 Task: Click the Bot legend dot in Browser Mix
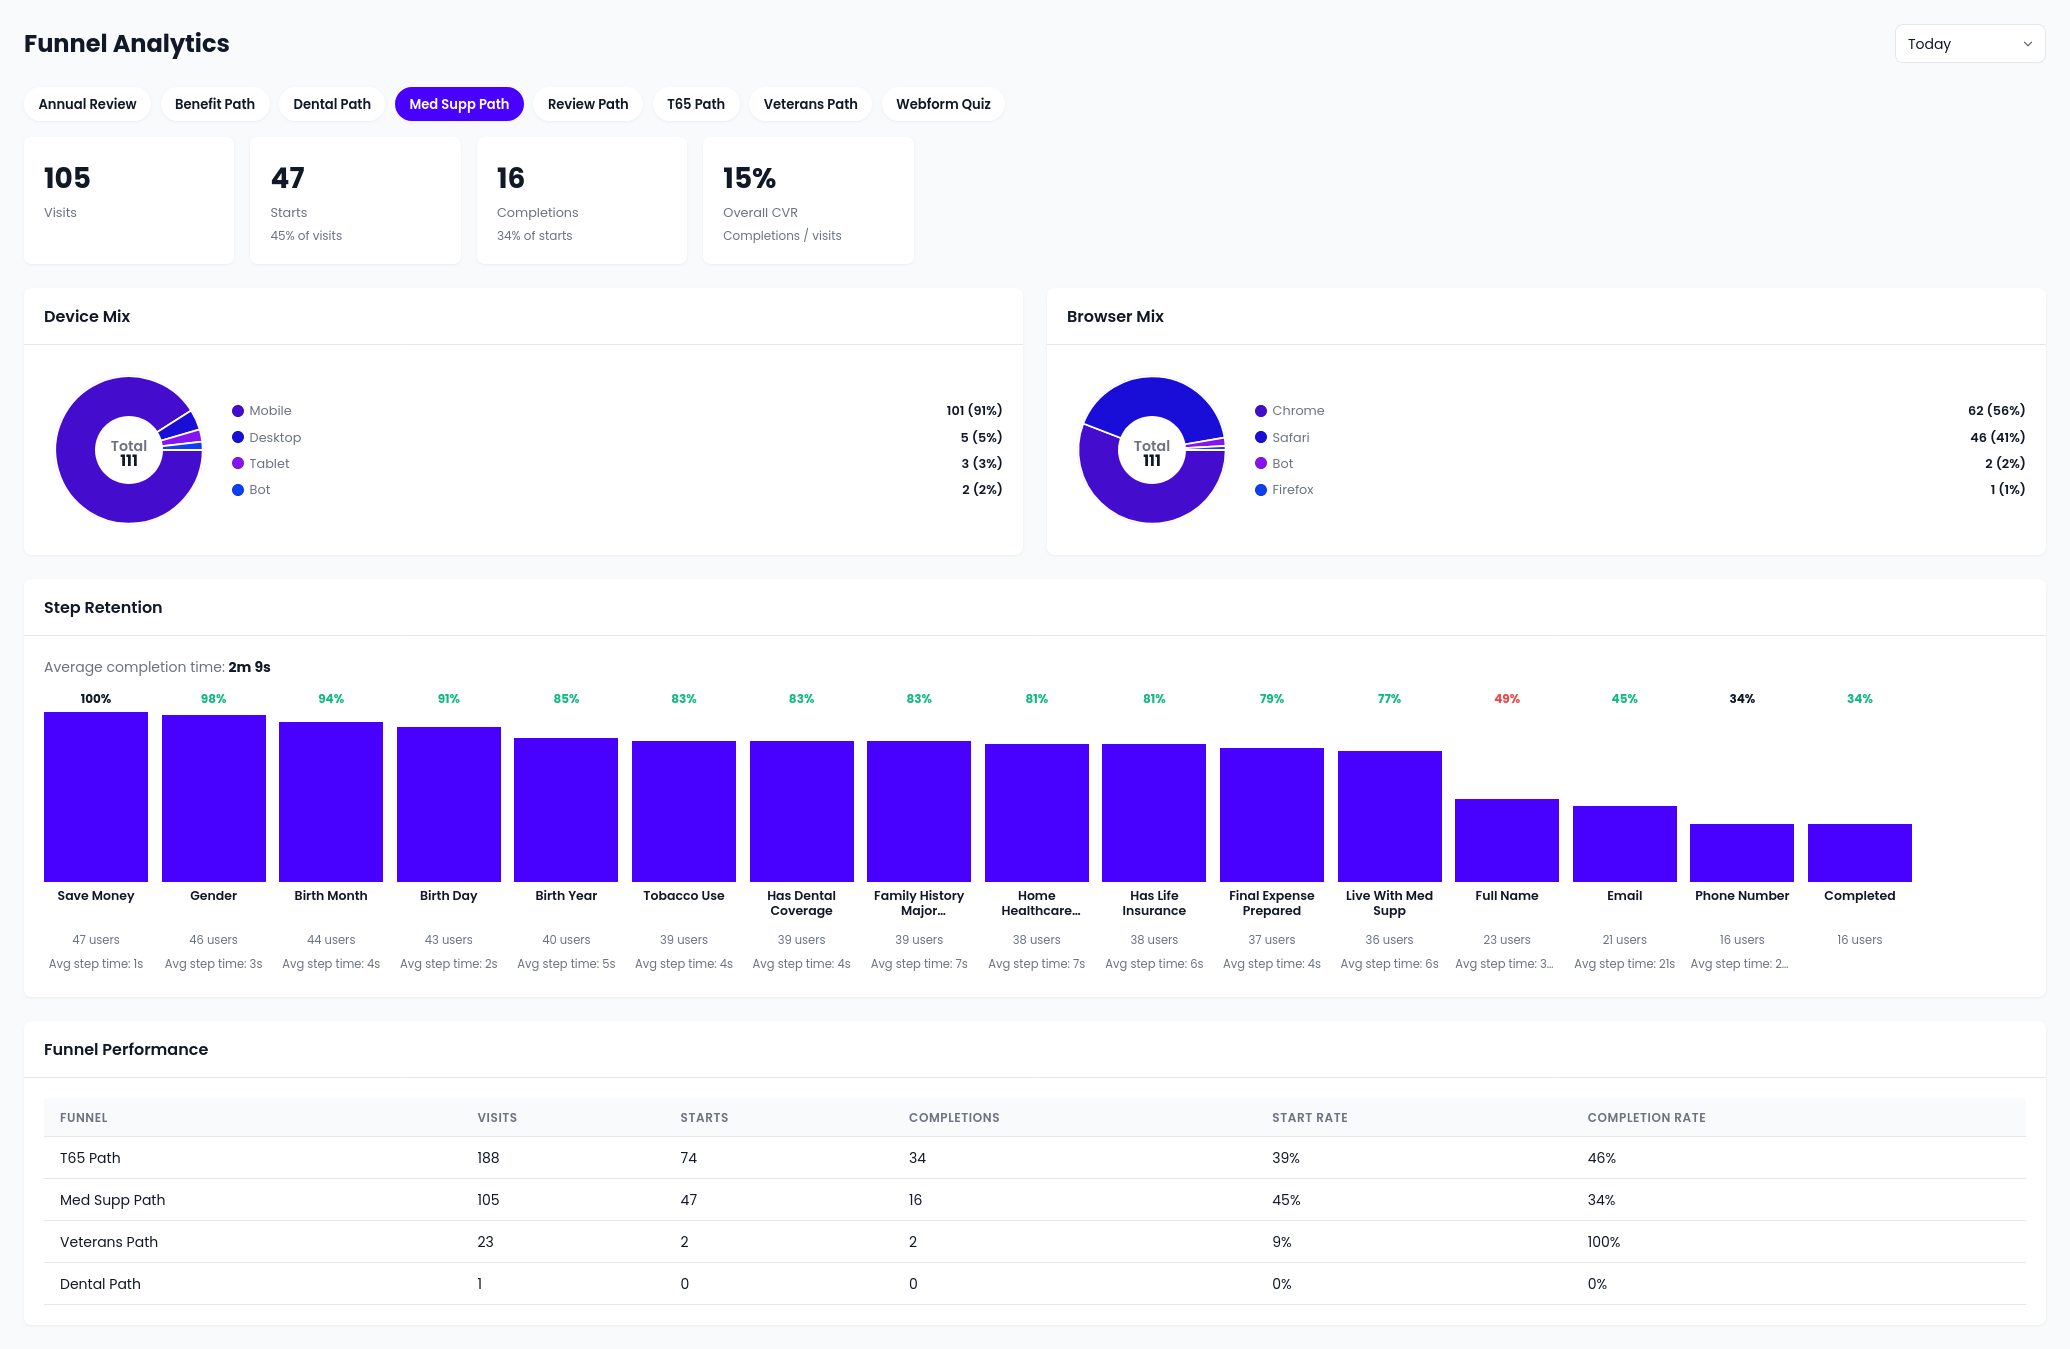point(1261,463)
